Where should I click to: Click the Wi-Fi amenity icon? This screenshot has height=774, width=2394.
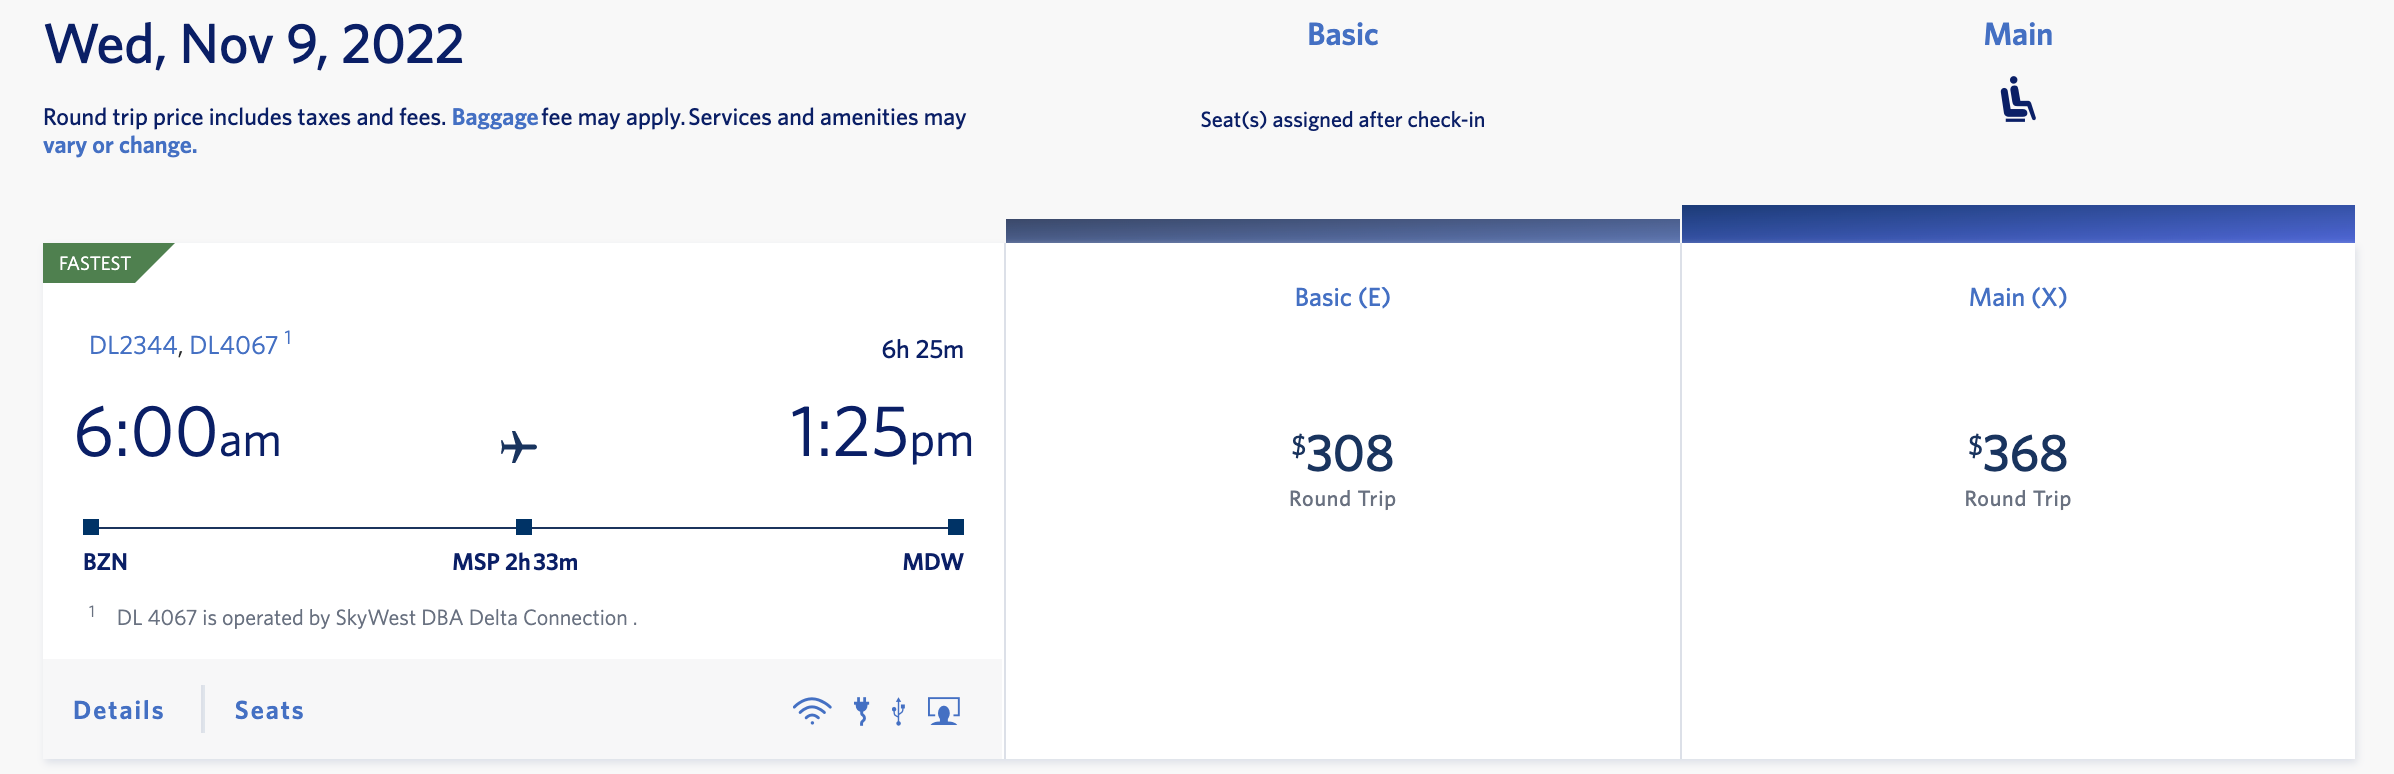[812, 711]
